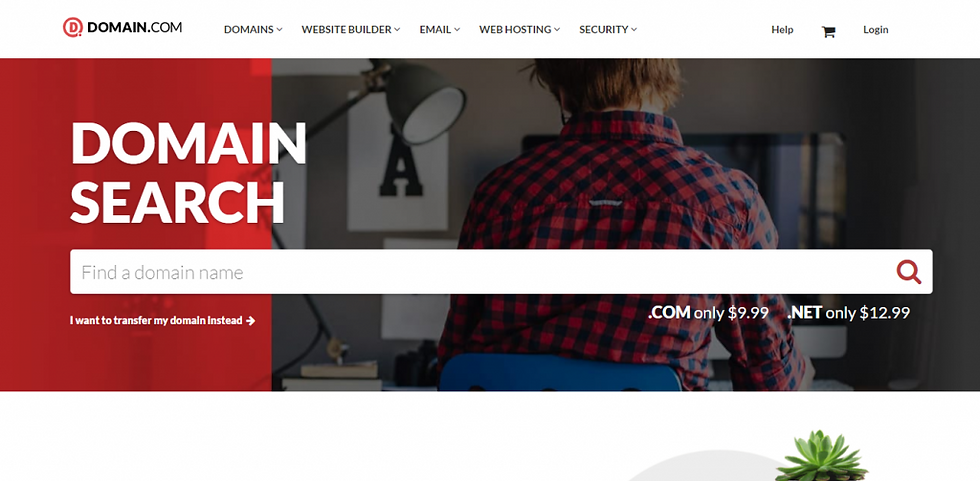Image resolution: width=980 pixels, height=481 pixels.
Task: Expand the chevron next to WEB HOSTING
Action: tap(557, 29)
